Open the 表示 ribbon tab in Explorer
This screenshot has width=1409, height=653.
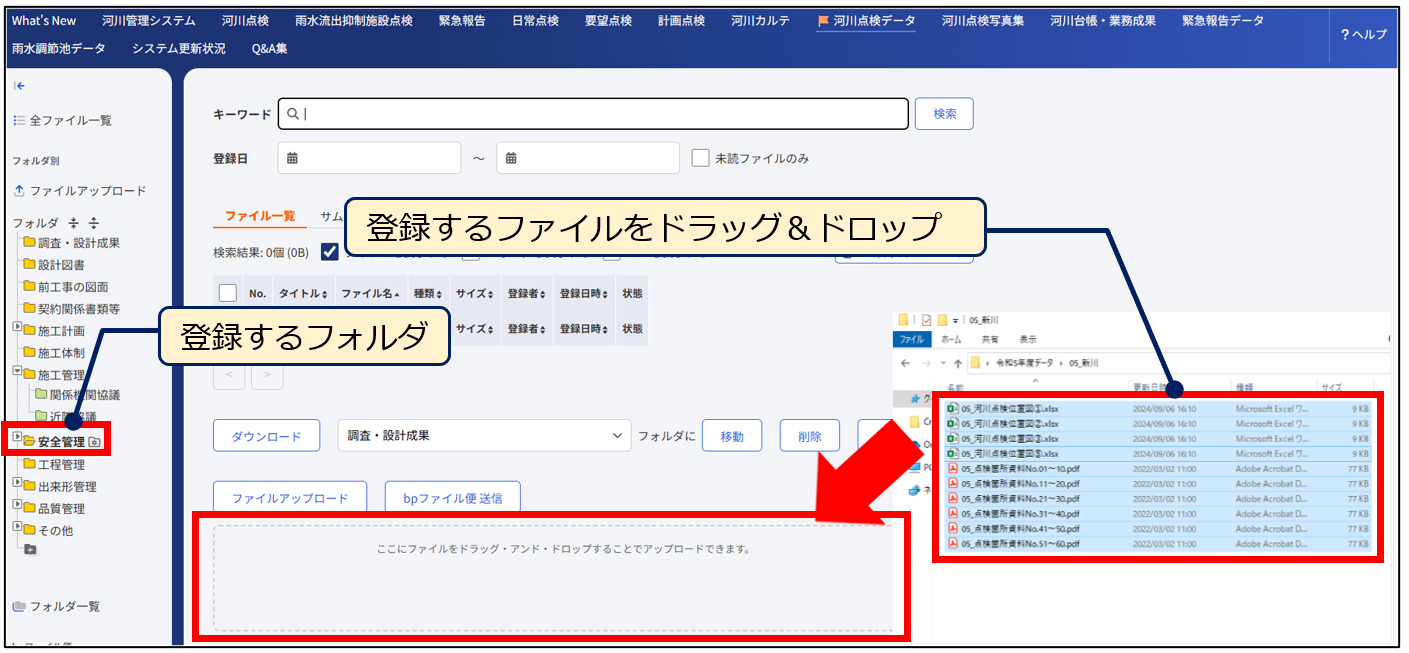coord(1028,340)
